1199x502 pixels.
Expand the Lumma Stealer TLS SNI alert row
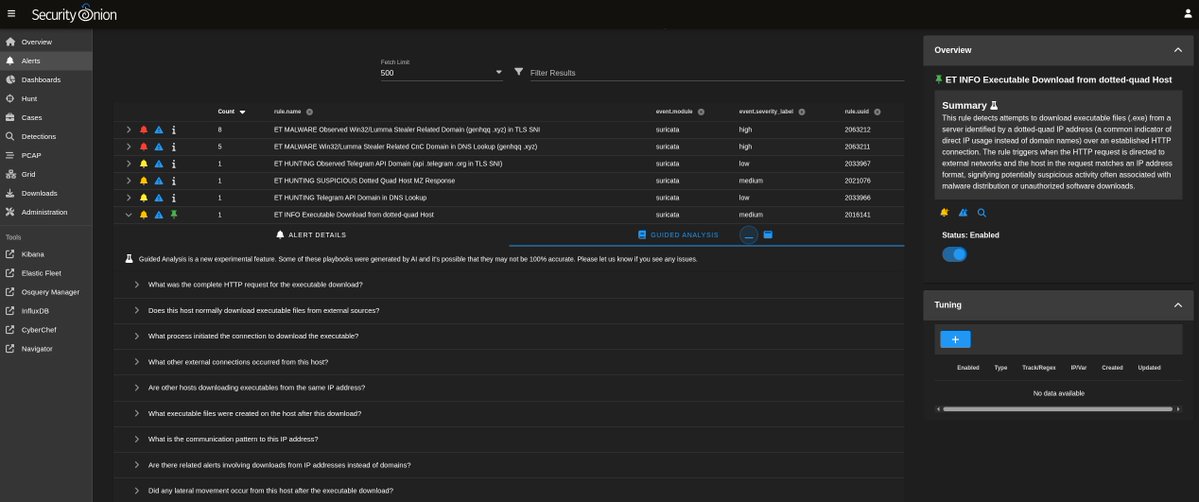pyautogui.click(x=128, y=130)
